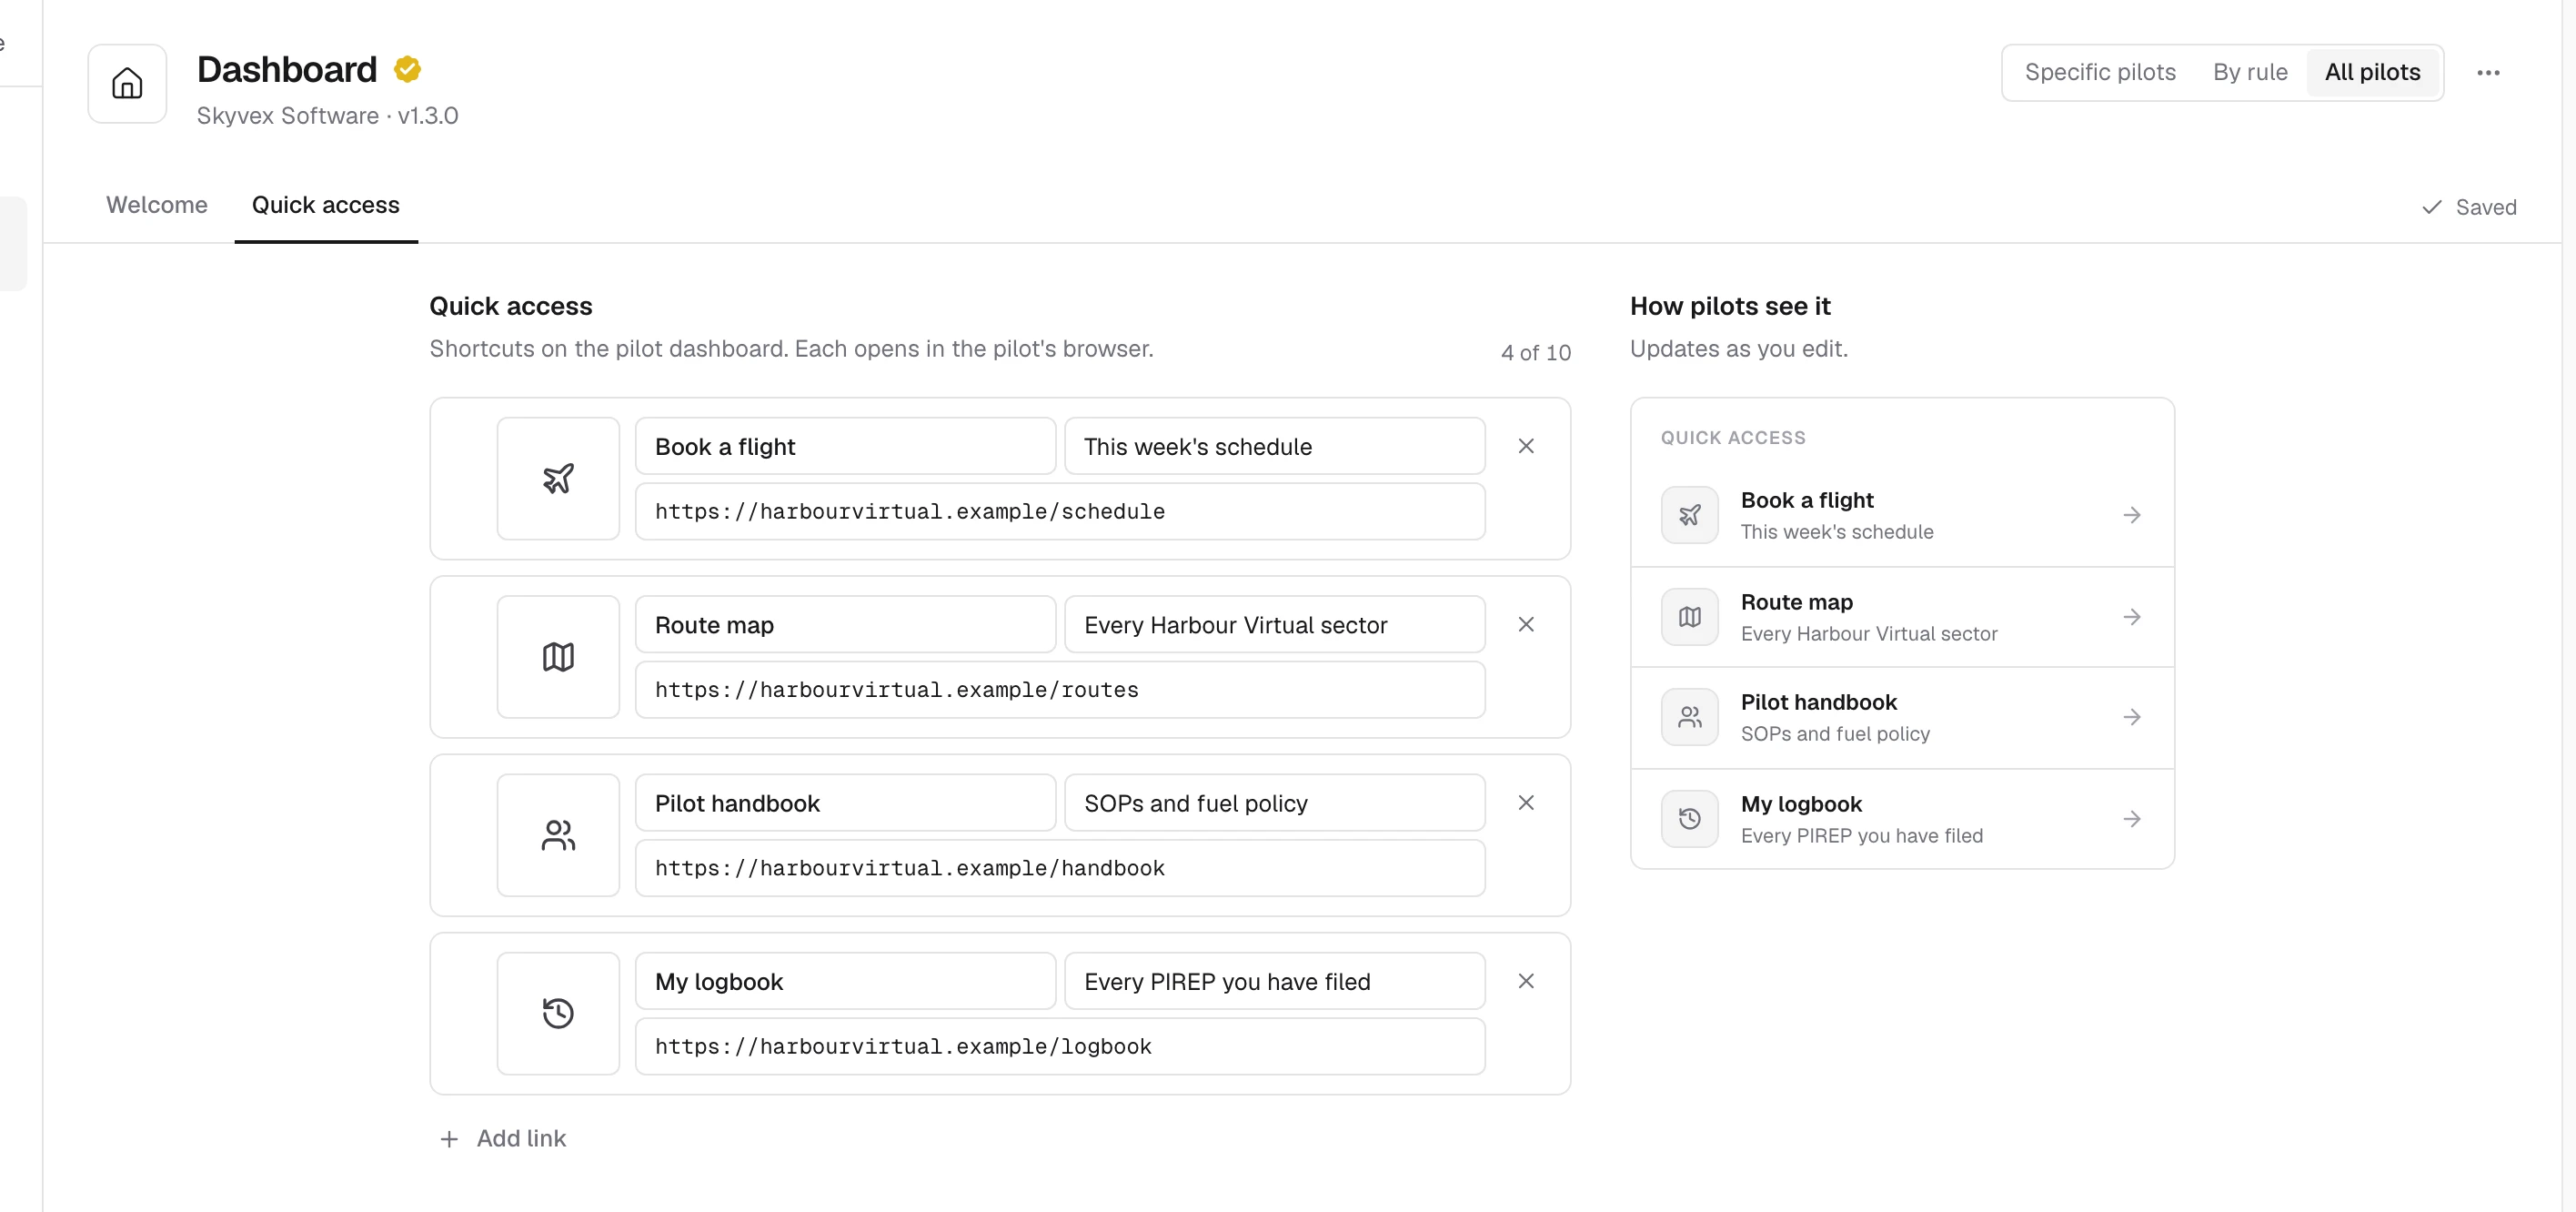Open the three-dot more options menu
Image resolution: width=2576 pixels, height=1212 pixels.
(2488, 72)
